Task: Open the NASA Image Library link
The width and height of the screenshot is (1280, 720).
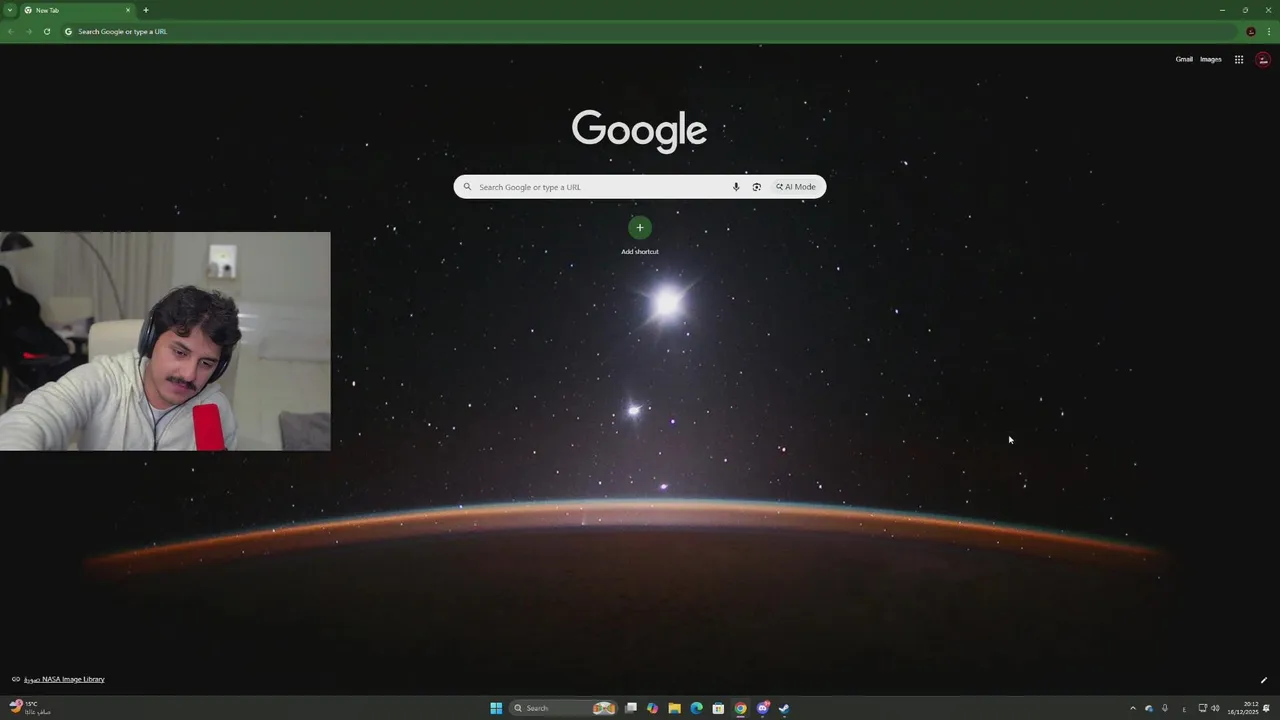Action: point(64,679)
